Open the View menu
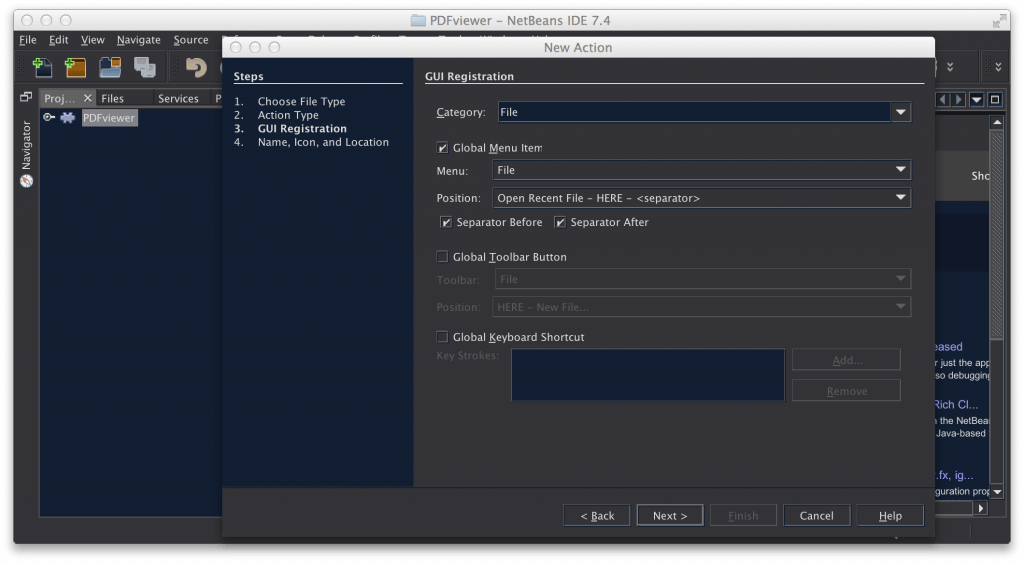This screenshot has width=1024, height=563. [x=92, y=40]
